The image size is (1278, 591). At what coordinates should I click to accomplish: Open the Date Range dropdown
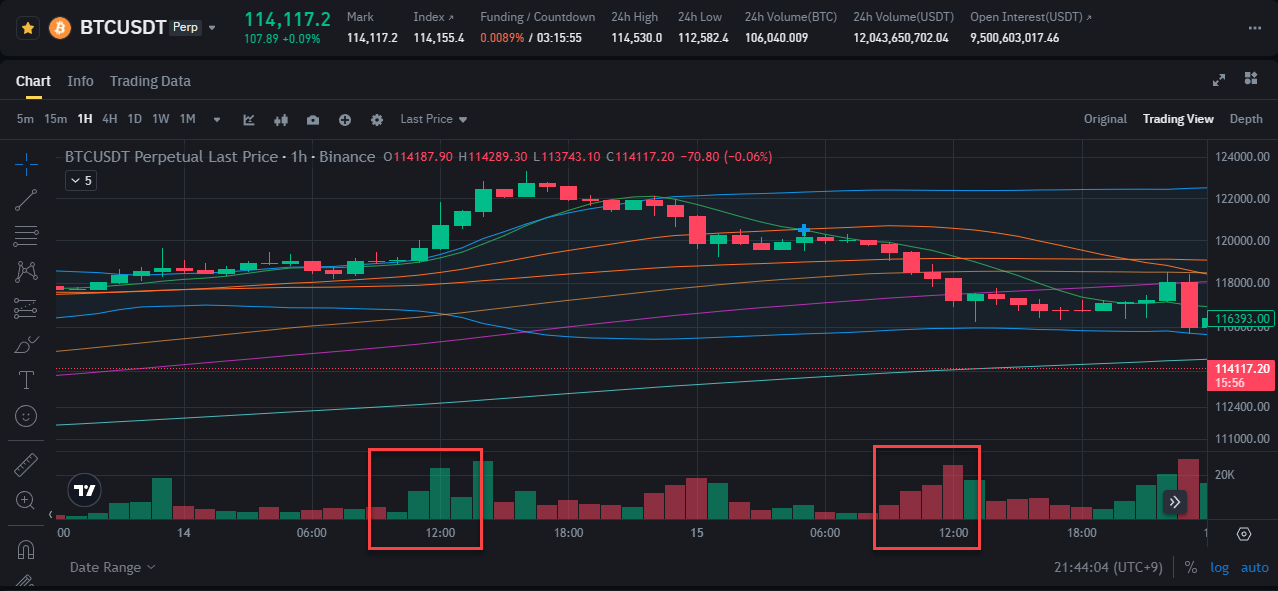click(112, 567)
